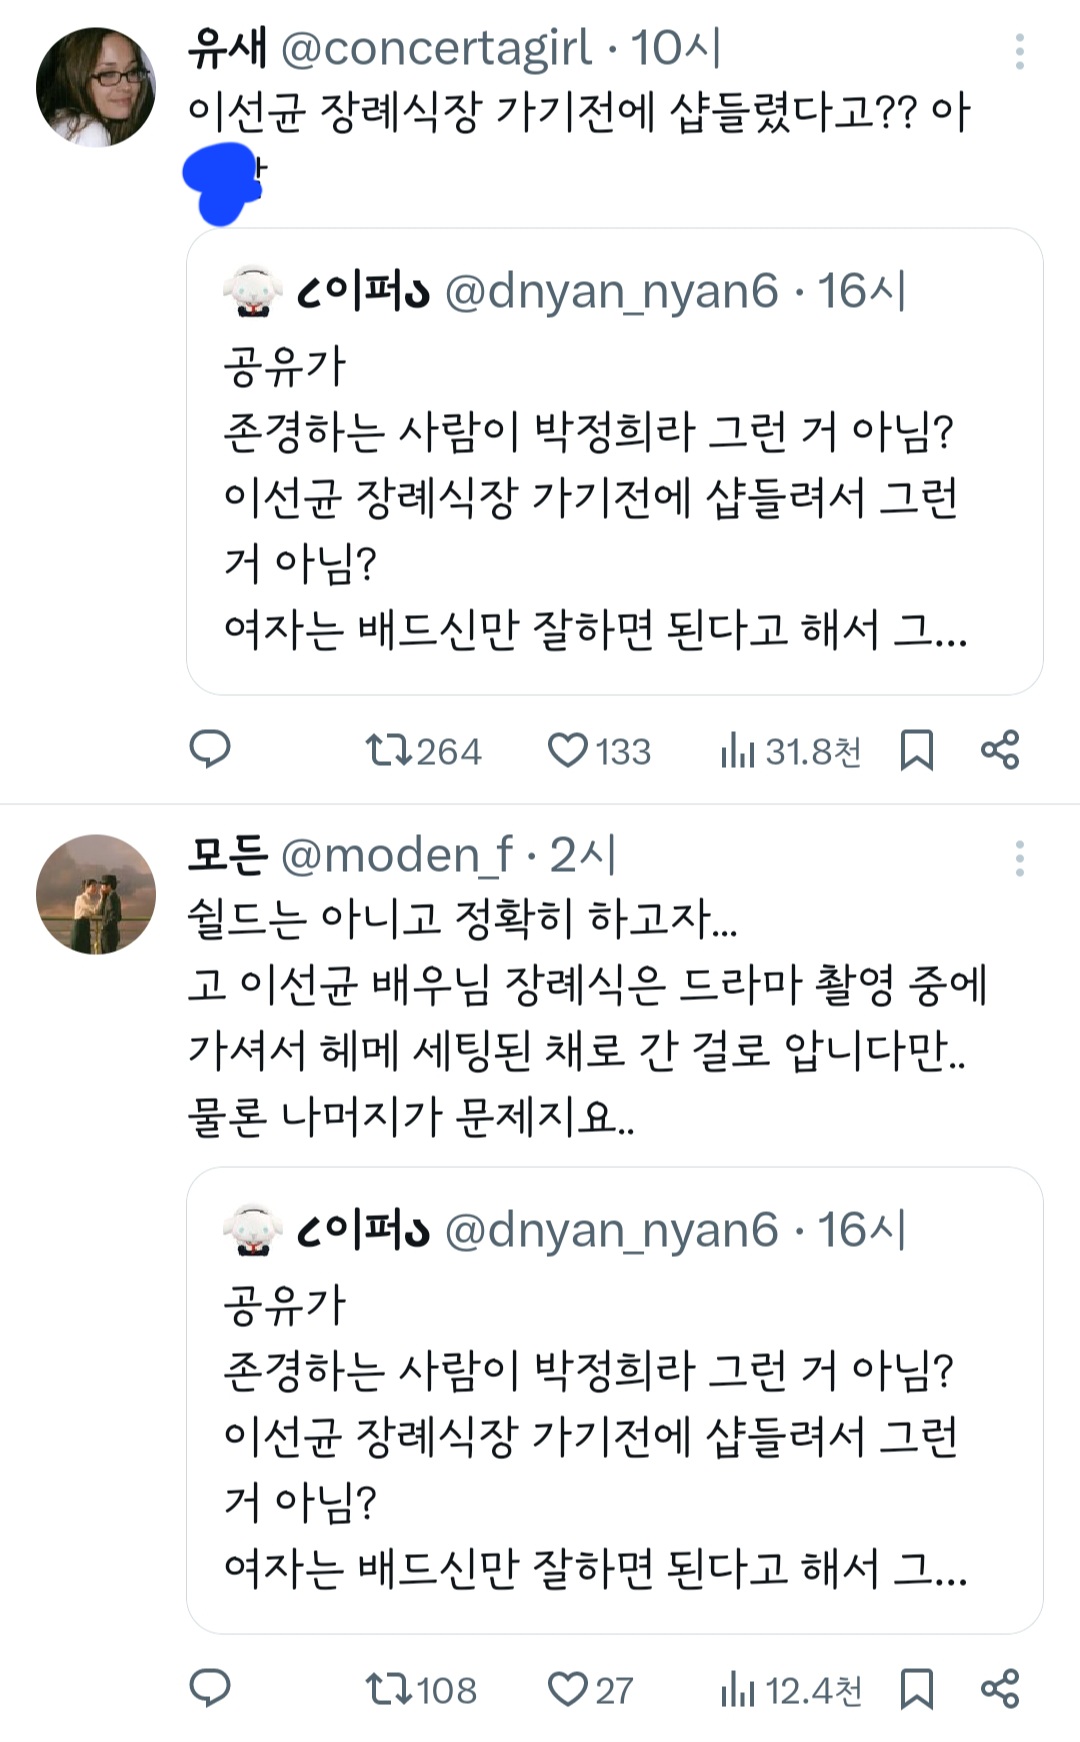The width and height of the screenshot is (1080, 1742).
Task: Open quoted dnyan_nyan6 tweet in second post
Action: click(x=614, y=1400)
